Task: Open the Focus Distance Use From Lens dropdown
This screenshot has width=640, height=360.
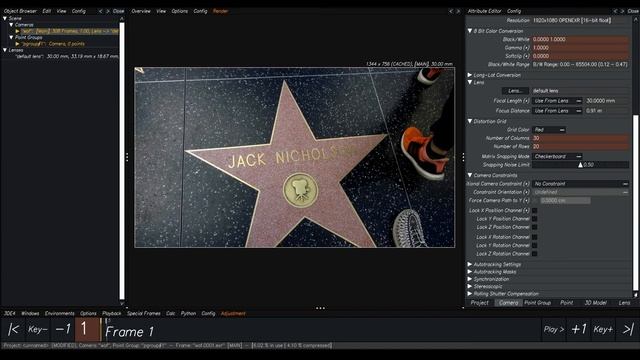Action: pos(557,111)
